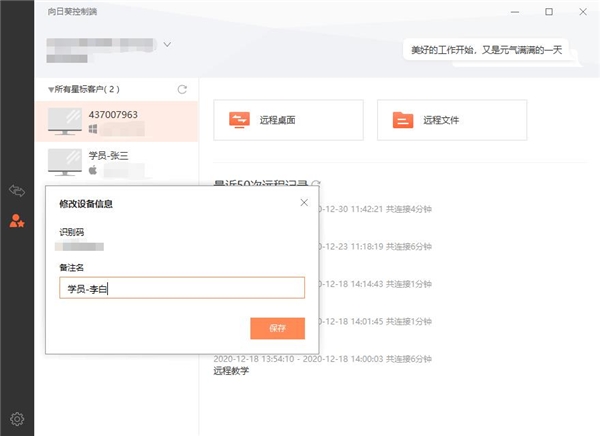Open the 远程教学 record entry

pos(231,371)
